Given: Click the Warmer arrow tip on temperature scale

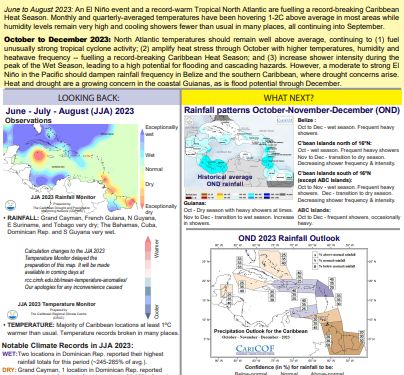Looking at the screenshot, I should pyautogui.click(x=148, y=240).
